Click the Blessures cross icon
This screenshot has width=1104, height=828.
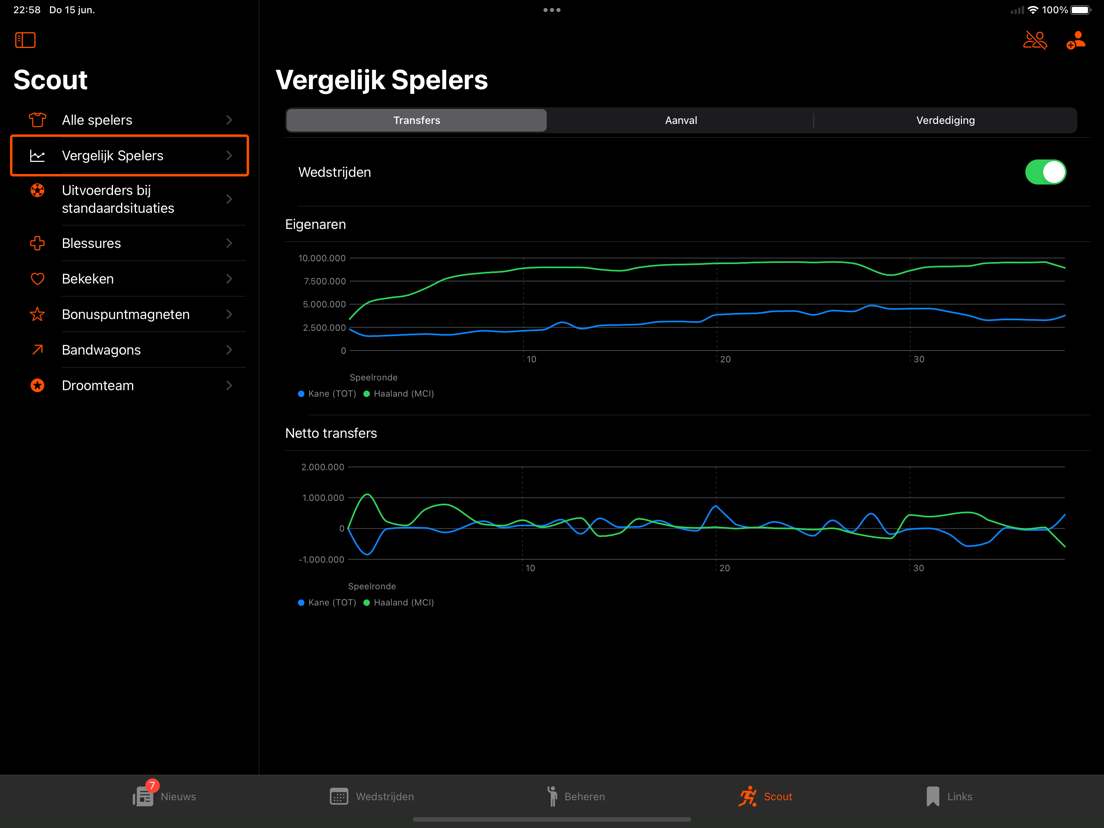tap(37, 243)
